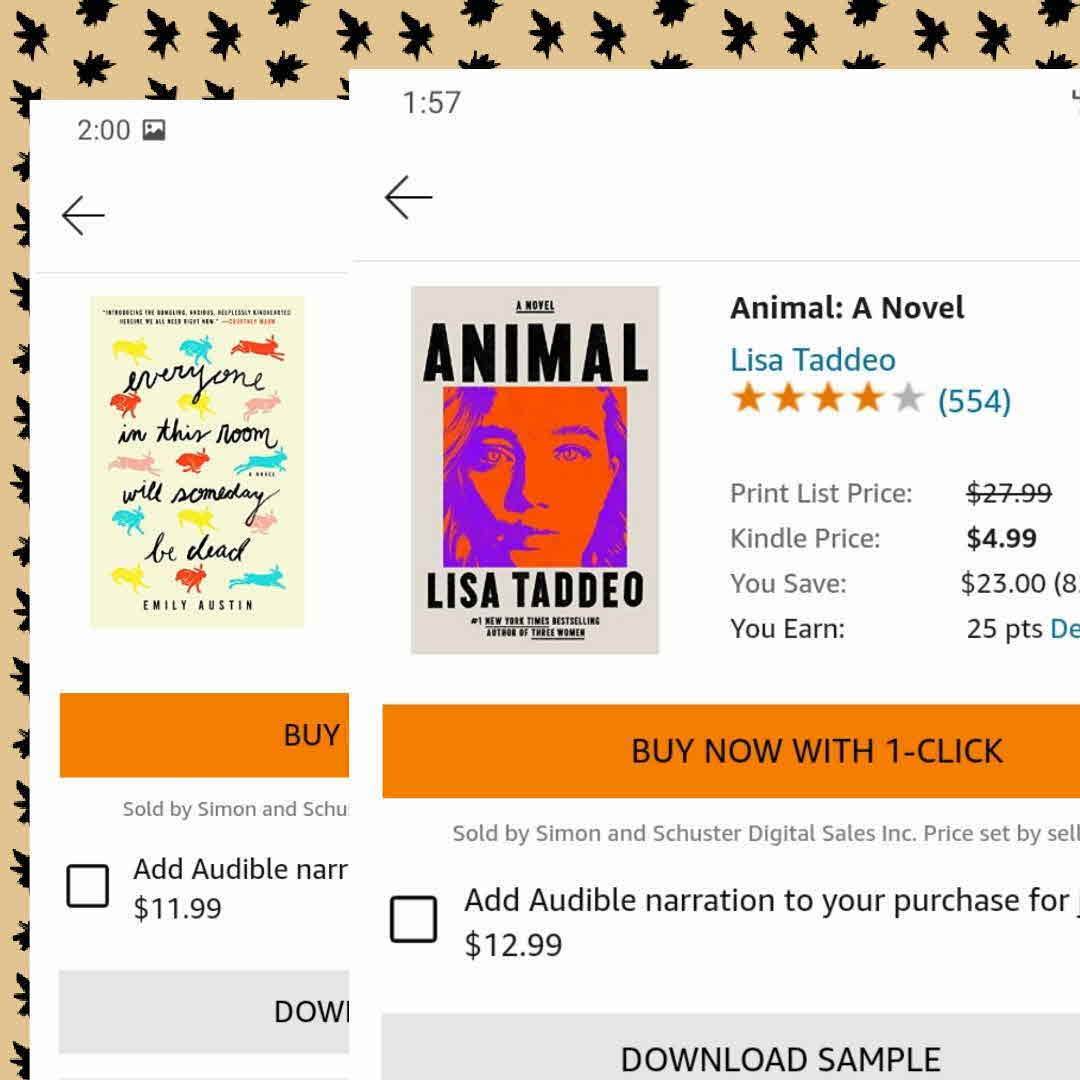Viewport: 1080px width, 1080px height.
Task: Tap the back arrow above the Animal cover
Action: coord(408,197)
